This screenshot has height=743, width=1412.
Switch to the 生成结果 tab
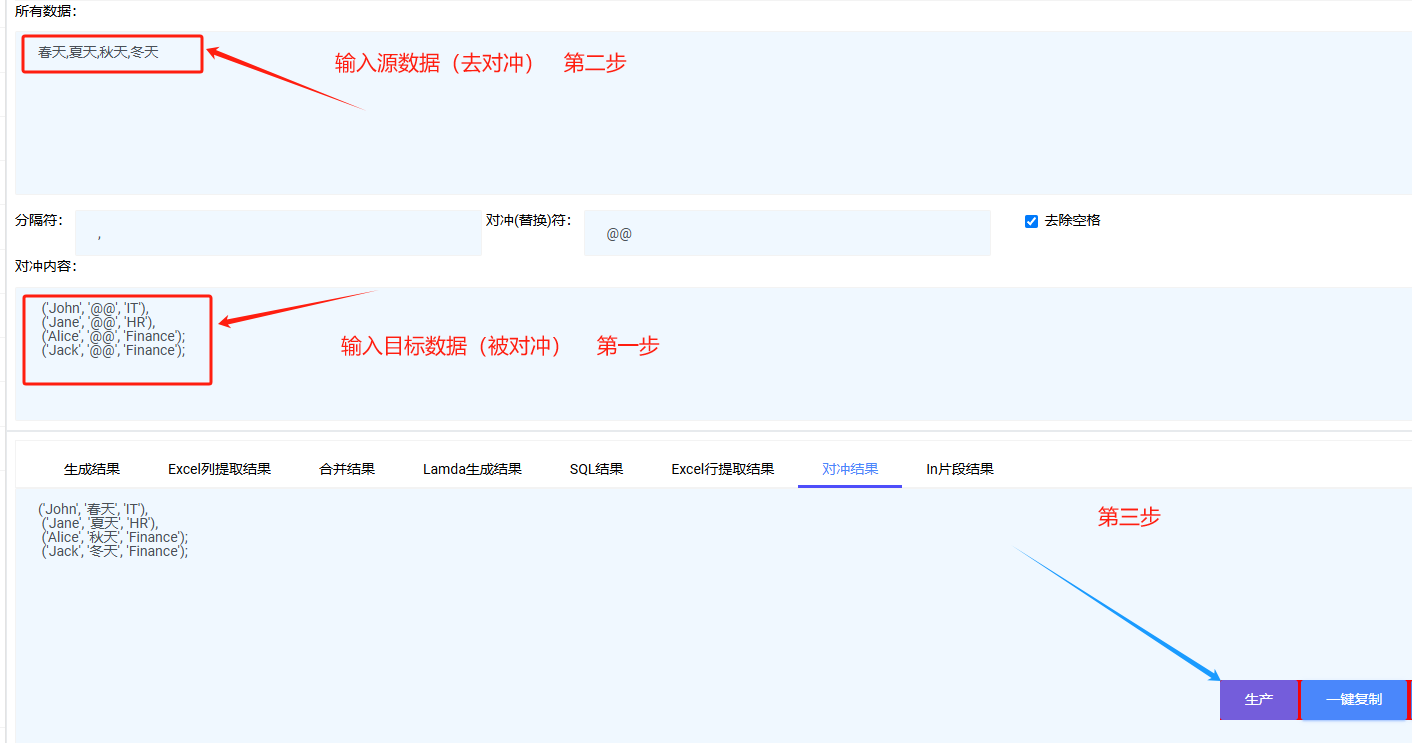pyautogui.click(x=92, y=469)
